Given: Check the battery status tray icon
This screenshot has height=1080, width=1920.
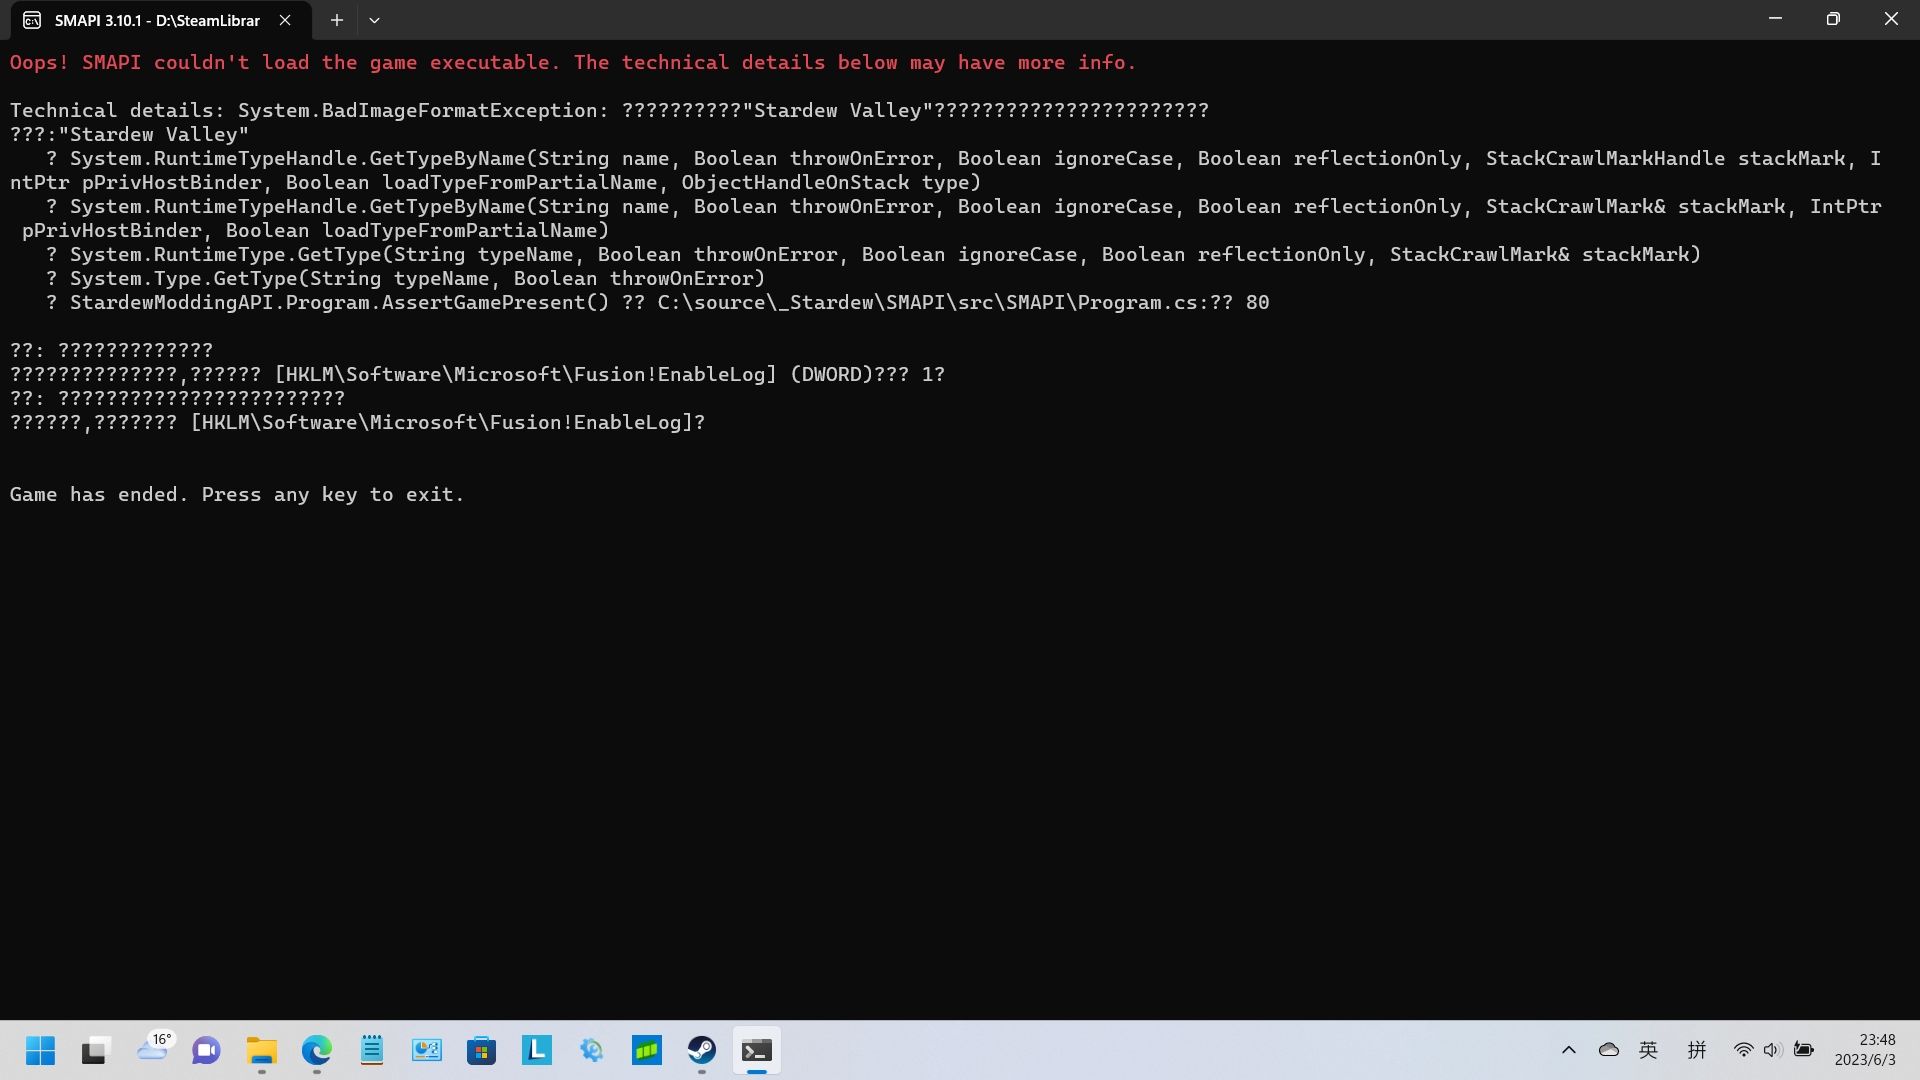Looking at the screenshot, I should [1804, 1050].
